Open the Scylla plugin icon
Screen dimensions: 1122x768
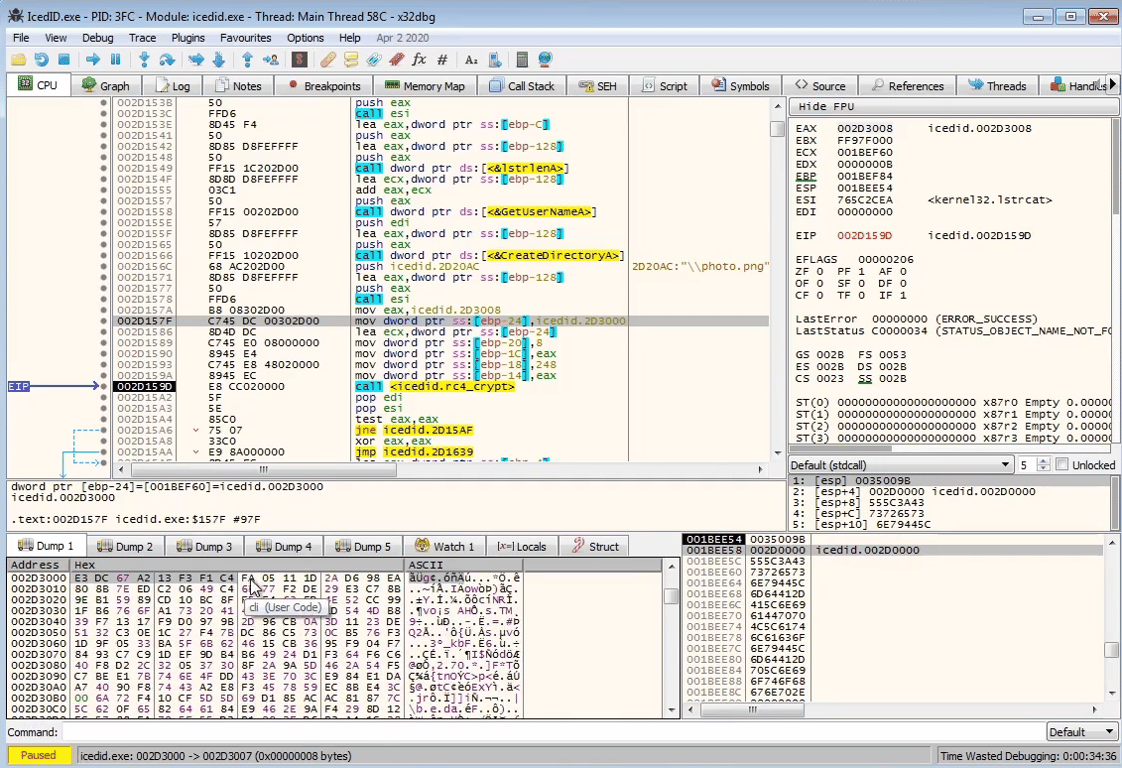pyautogui.click(x=299, y=60)
